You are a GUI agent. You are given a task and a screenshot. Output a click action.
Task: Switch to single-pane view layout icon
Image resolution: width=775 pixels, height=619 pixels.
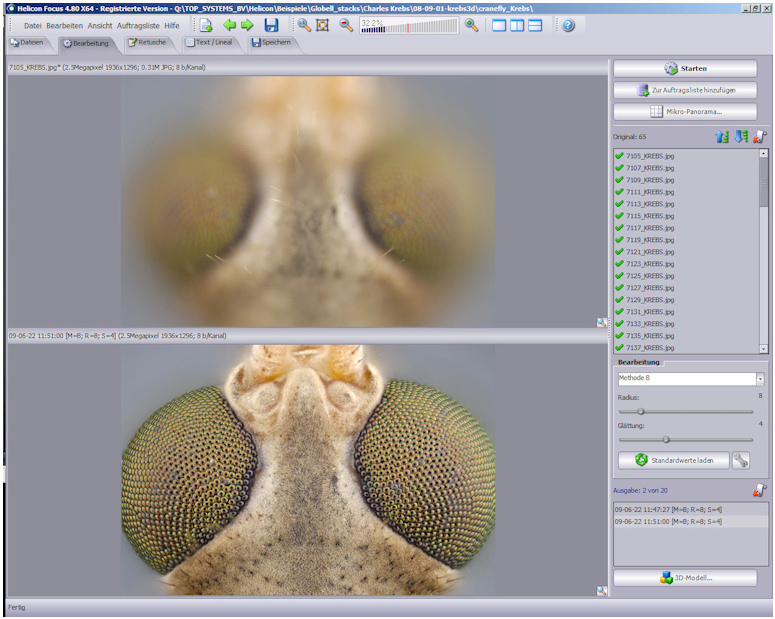[x=499, y=25]
